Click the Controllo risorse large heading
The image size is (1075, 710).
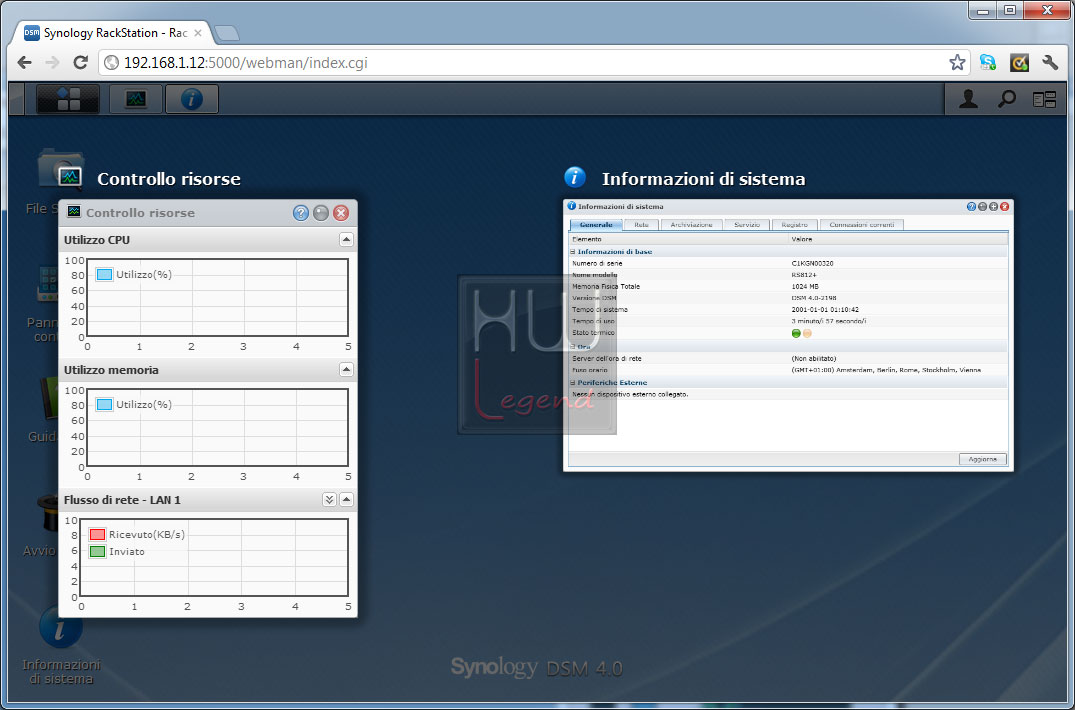169,179
